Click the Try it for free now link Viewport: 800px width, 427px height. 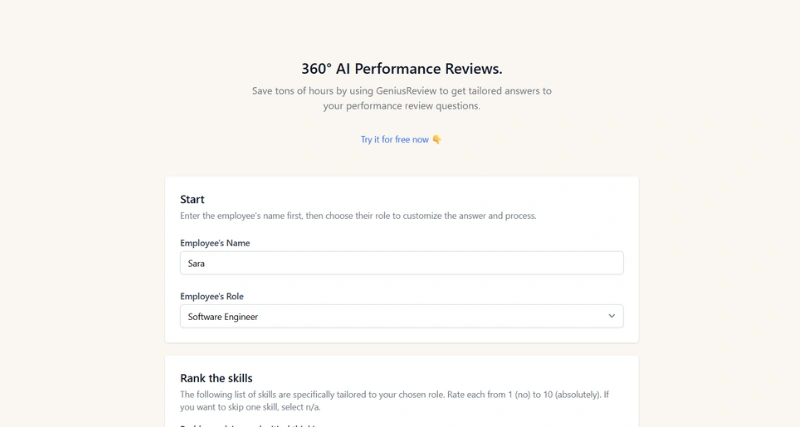pyautogui.click(x=395, y=139)
